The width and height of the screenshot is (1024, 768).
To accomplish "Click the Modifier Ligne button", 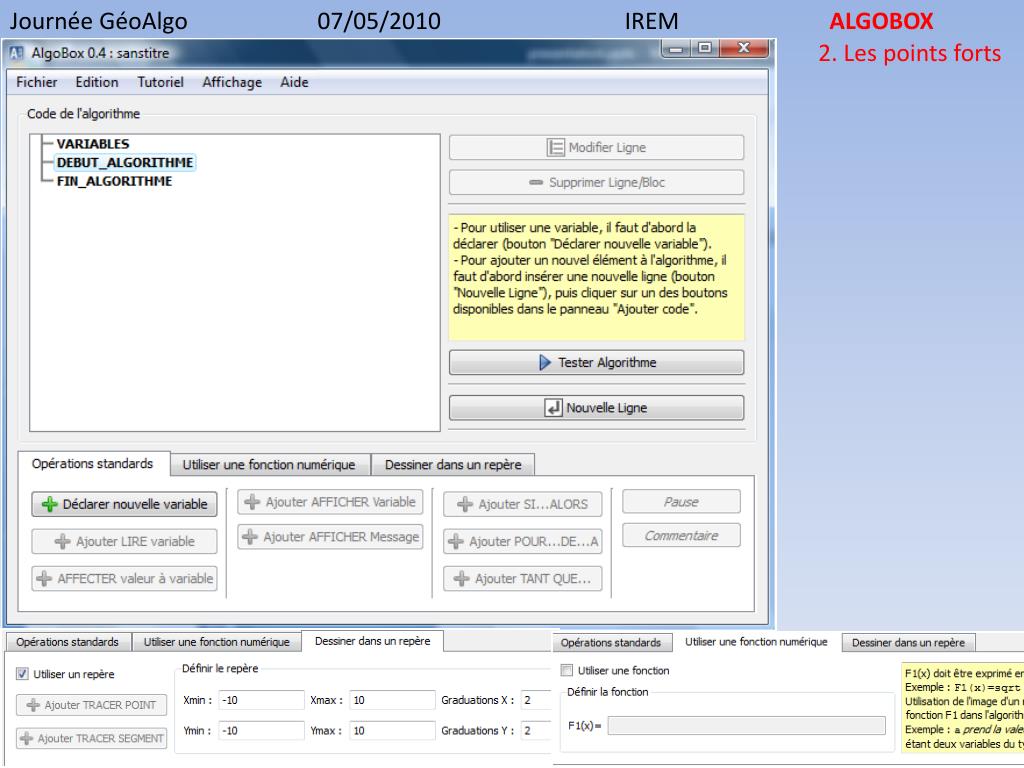I will click(x=596, y=148).
